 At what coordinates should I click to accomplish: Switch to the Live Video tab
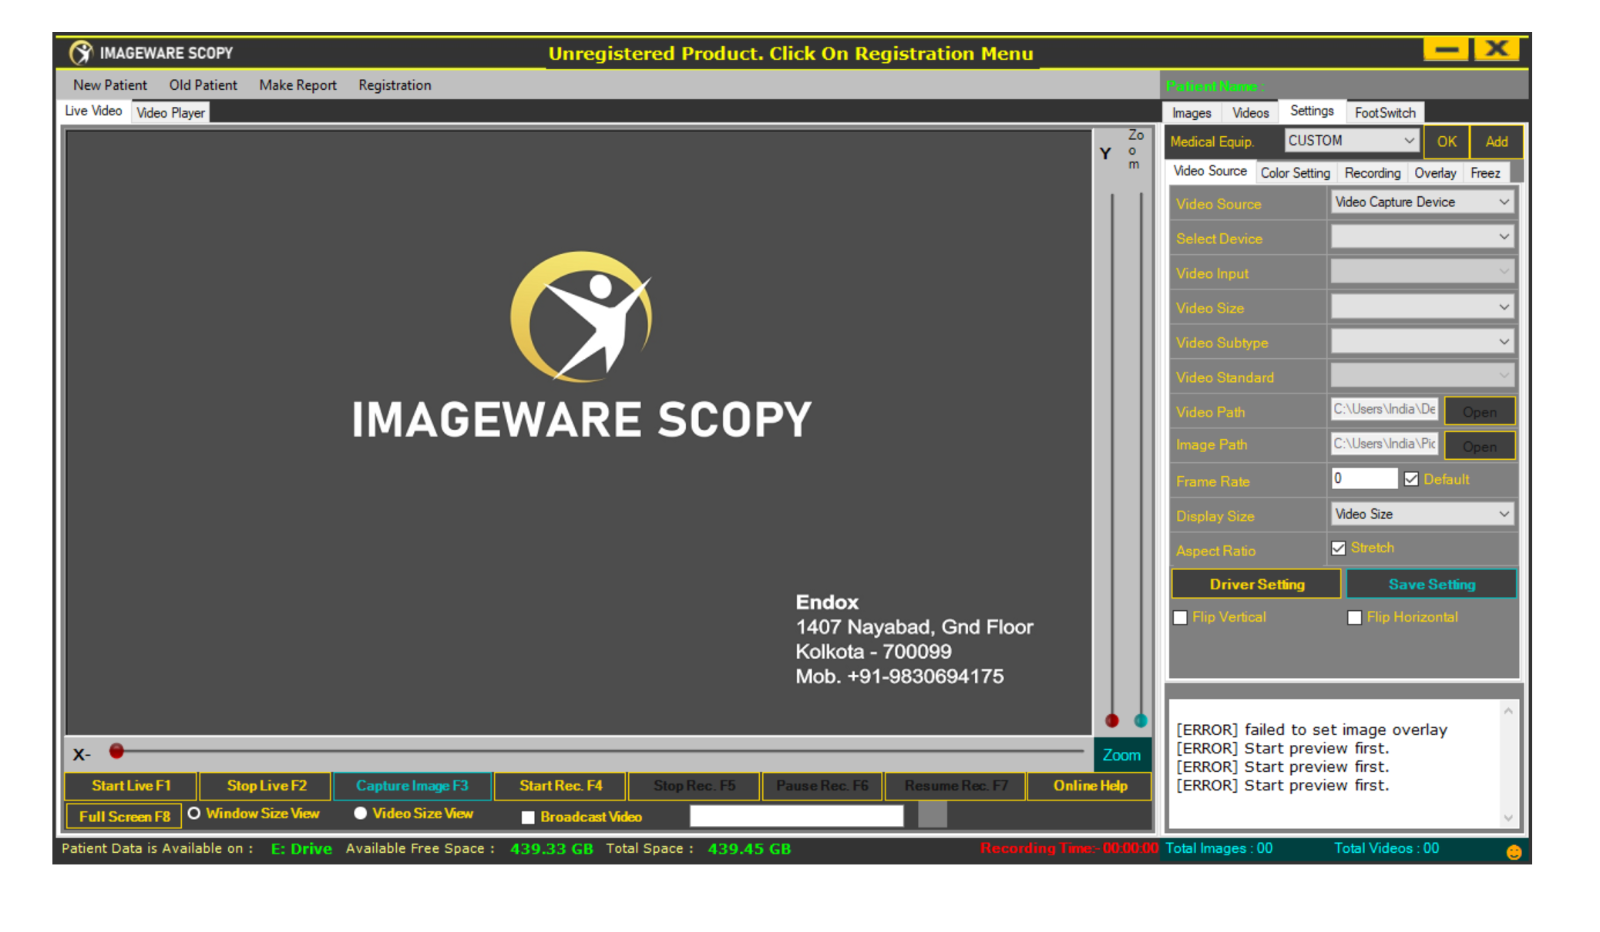tap(94, 111)
